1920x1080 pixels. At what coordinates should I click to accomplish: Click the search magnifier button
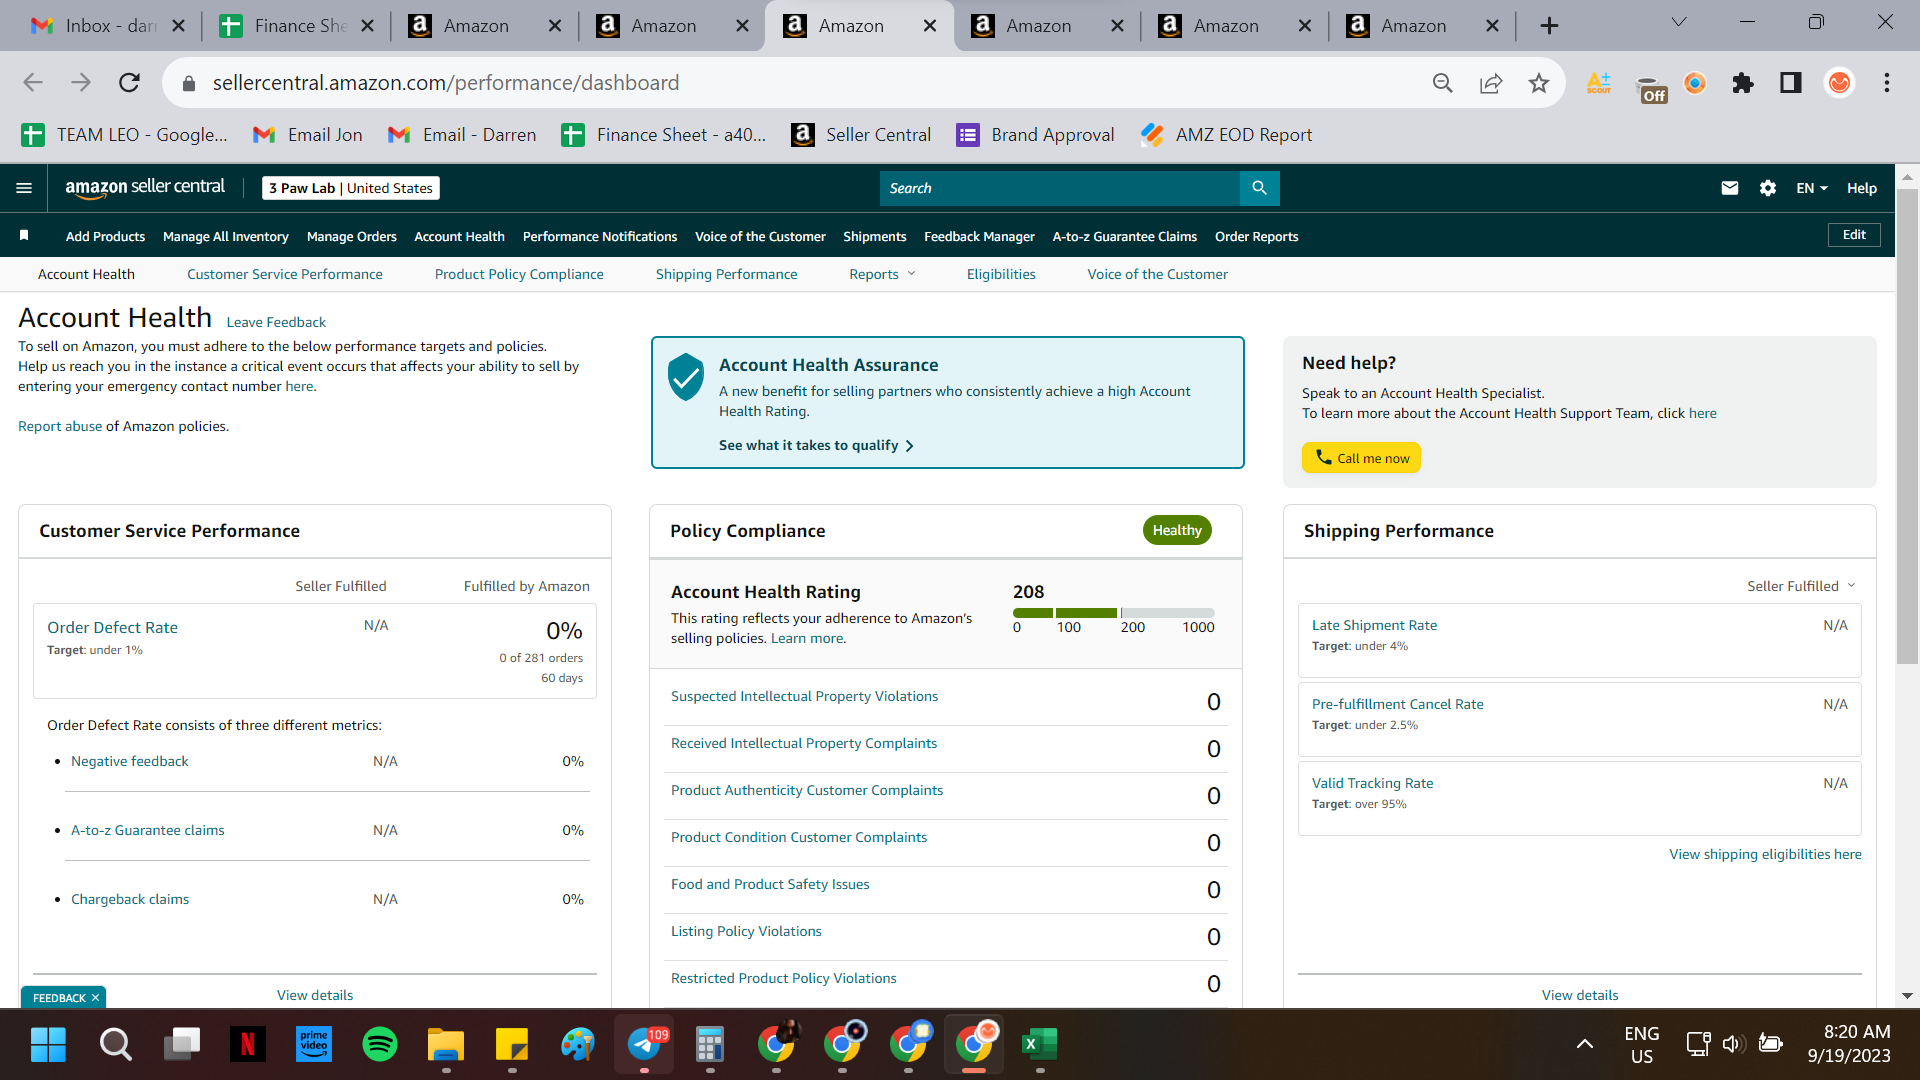[1259, 188]
